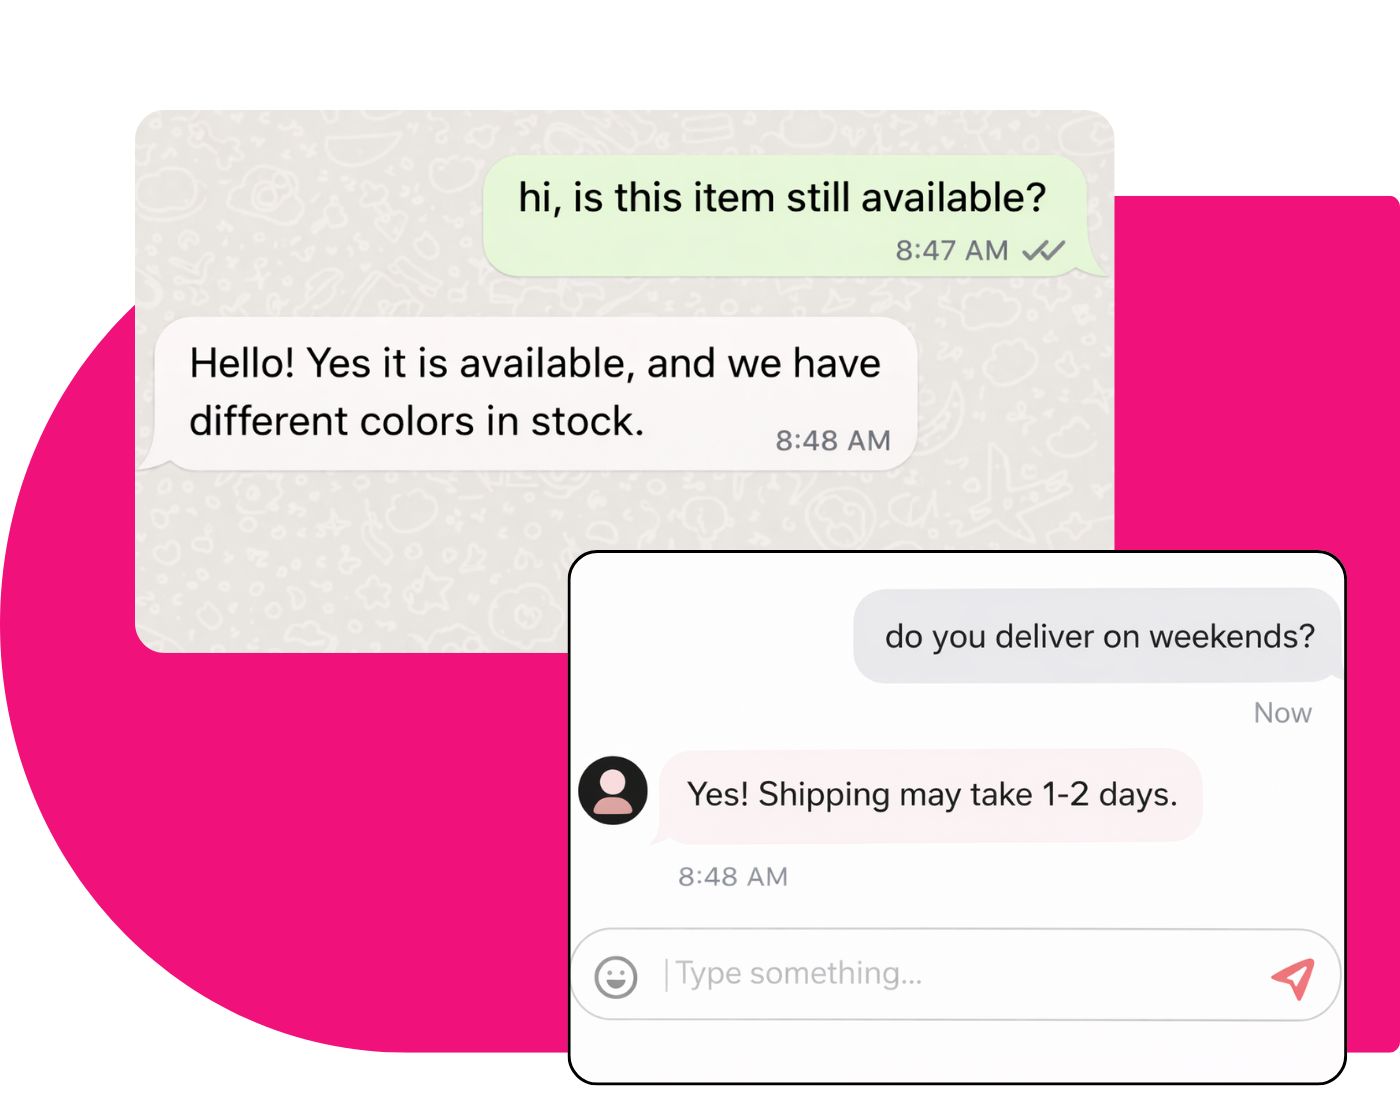Click the 'Yes! Shipping may take 1-2 days.' bubble
The width and height of the screenshot is (1400, 1100).
pos(931,795)
